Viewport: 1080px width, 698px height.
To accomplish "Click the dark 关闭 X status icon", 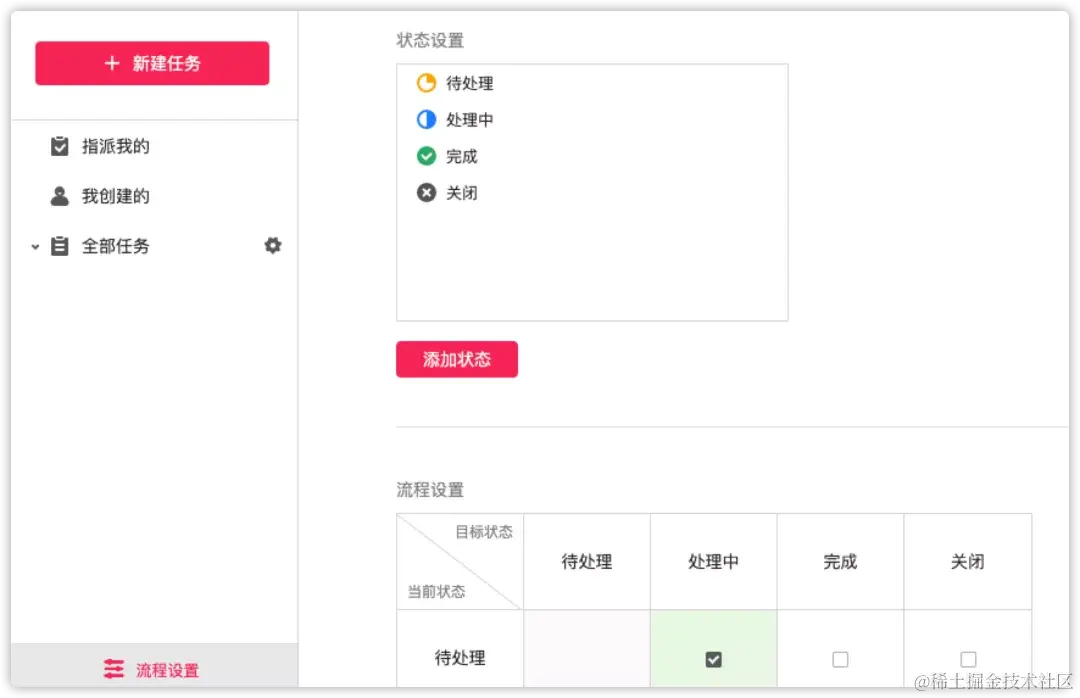I will click(426, 193).
